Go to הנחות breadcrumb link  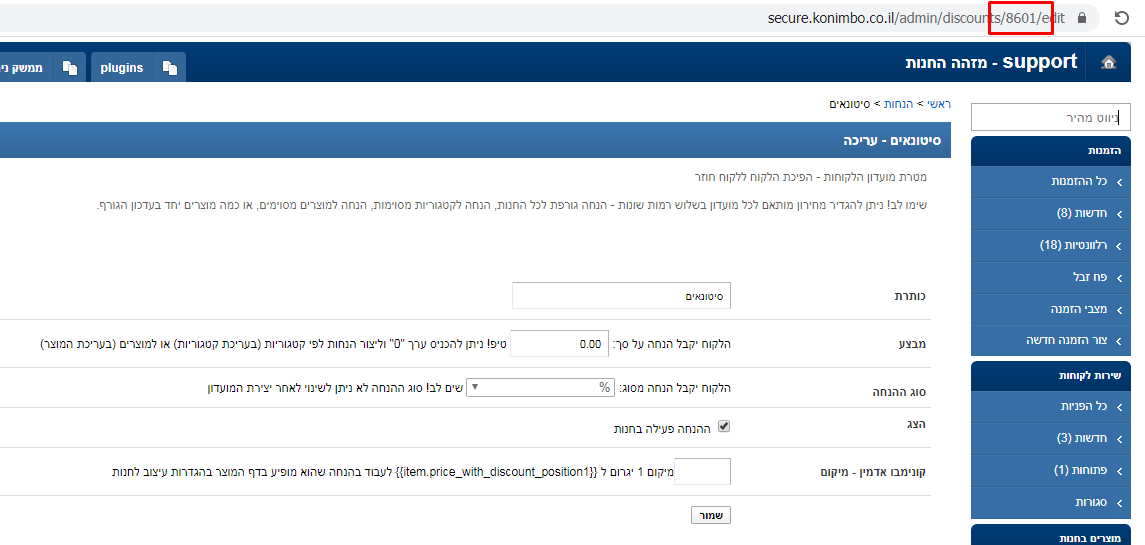pyautogui.click(x=897, y=104)
